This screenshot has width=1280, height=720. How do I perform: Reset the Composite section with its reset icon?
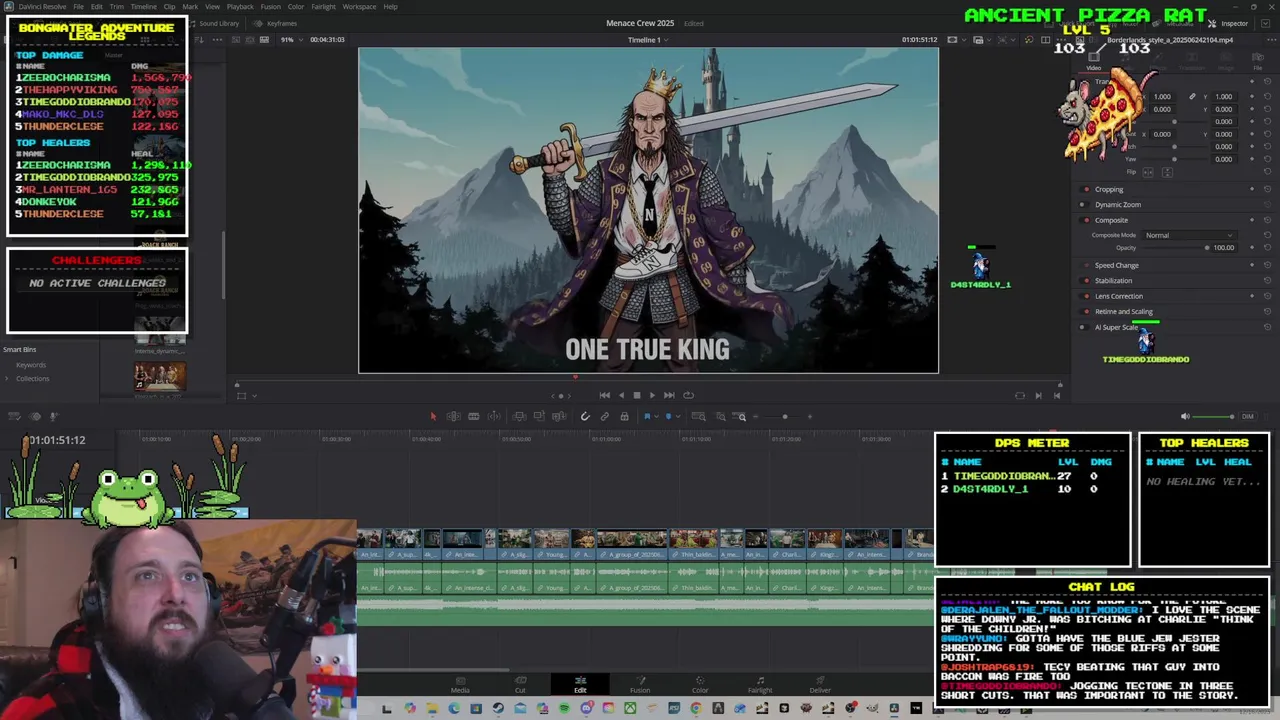click(1267, 220)
